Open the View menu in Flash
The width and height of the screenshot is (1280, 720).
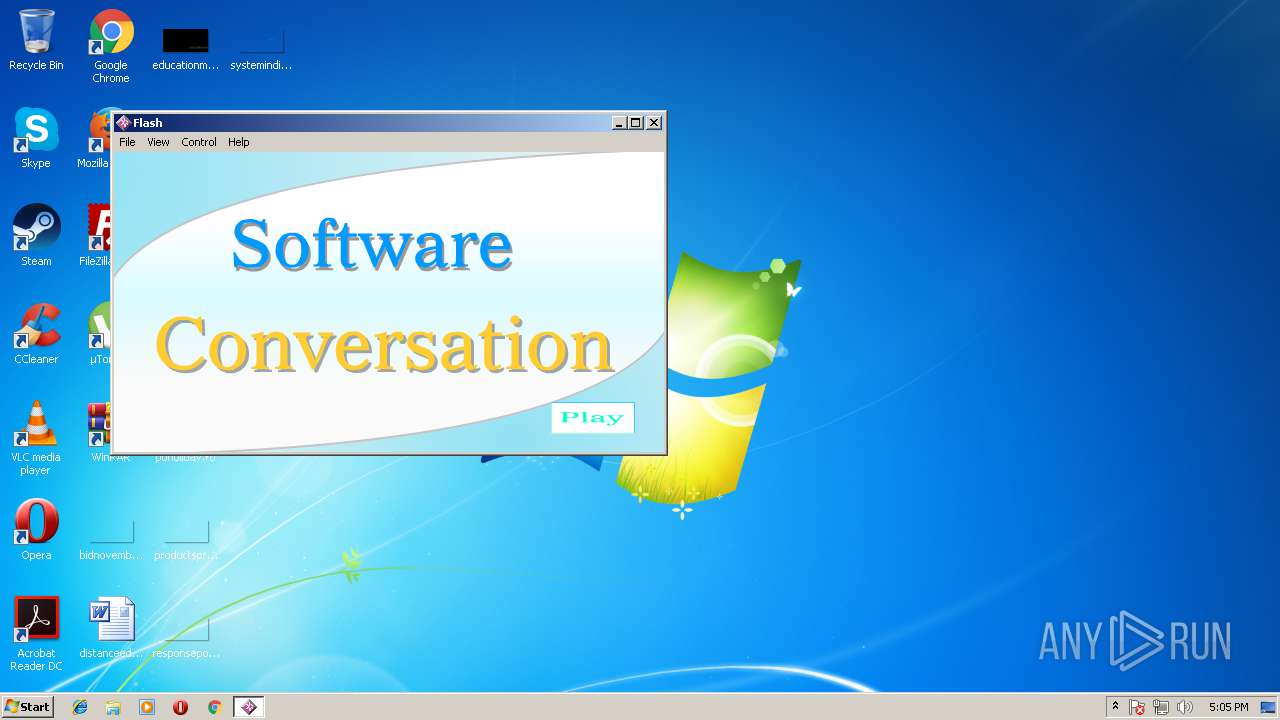click(x=158, y=142)
